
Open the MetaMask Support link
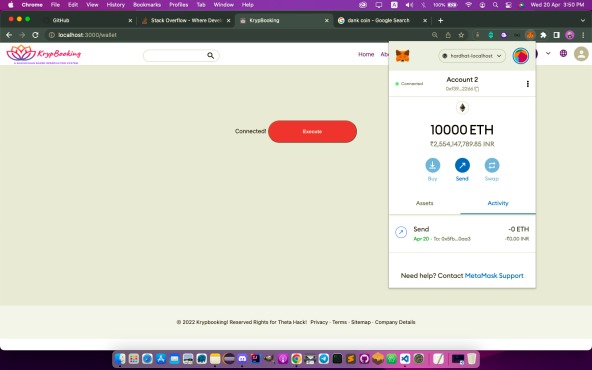tap(494, 276)
